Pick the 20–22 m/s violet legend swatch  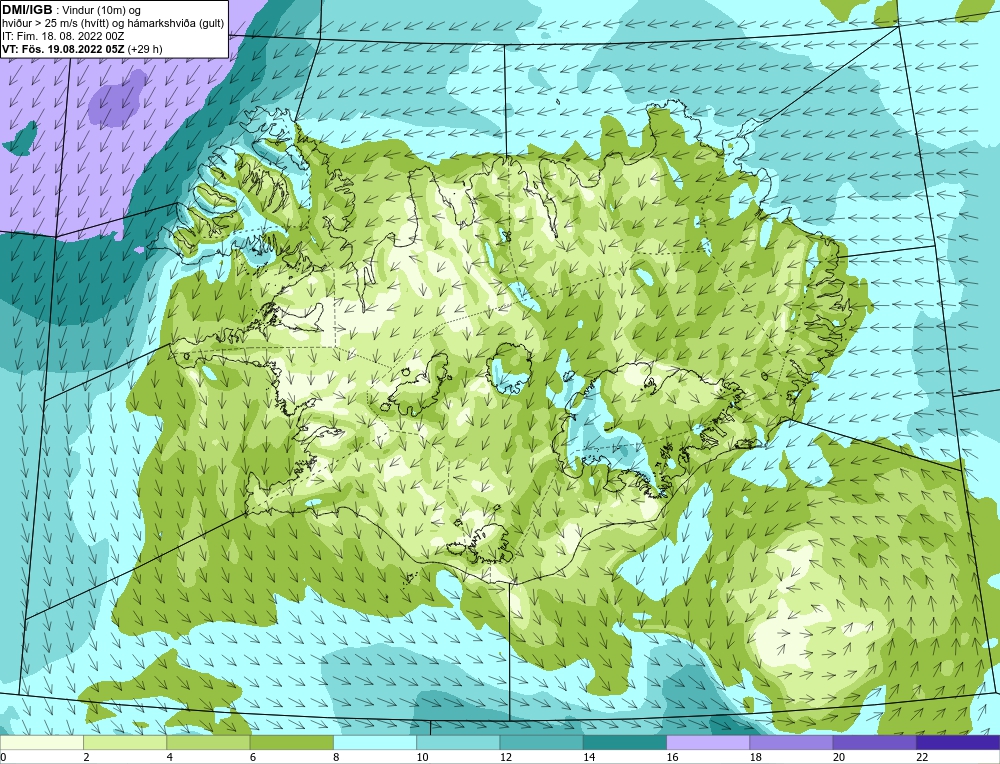click(874, 742)
